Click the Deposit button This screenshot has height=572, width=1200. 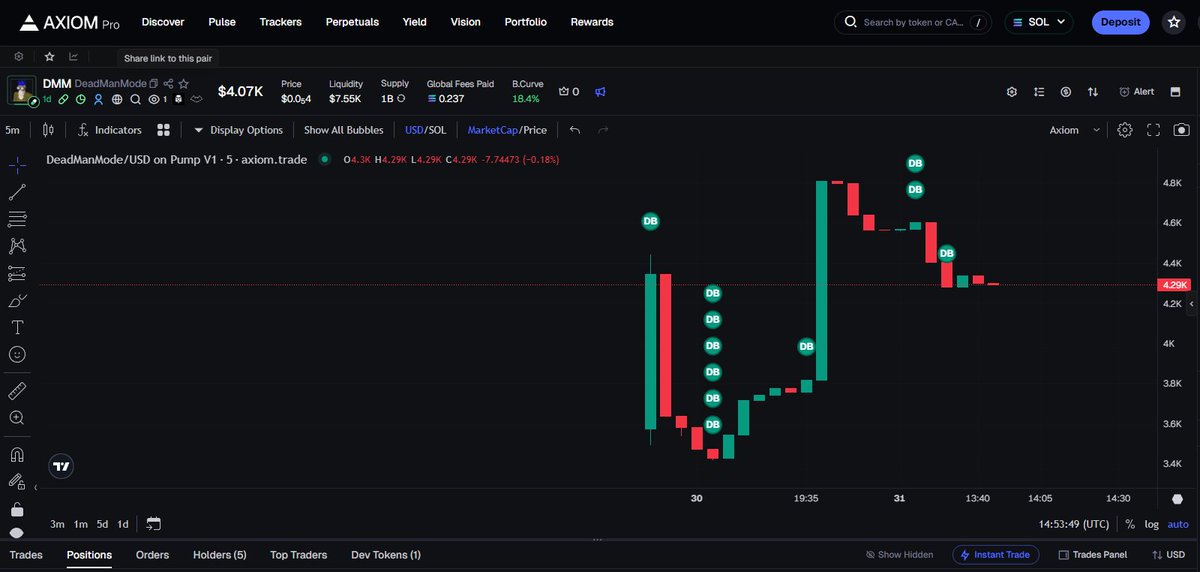(1120, 22)
